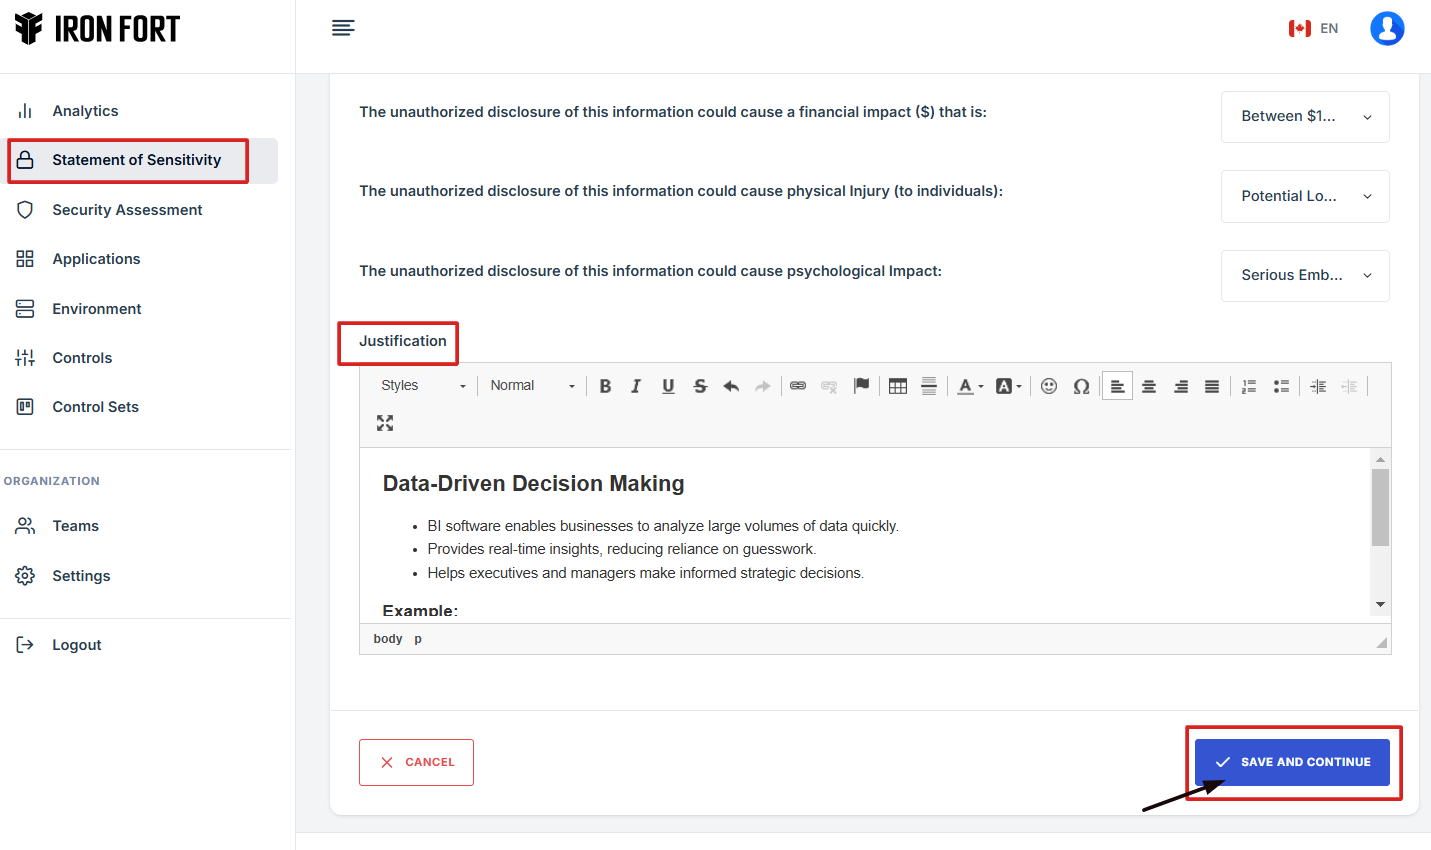Insert a table into the editor
Screen dimensions: 1431x850
[898, 386]
